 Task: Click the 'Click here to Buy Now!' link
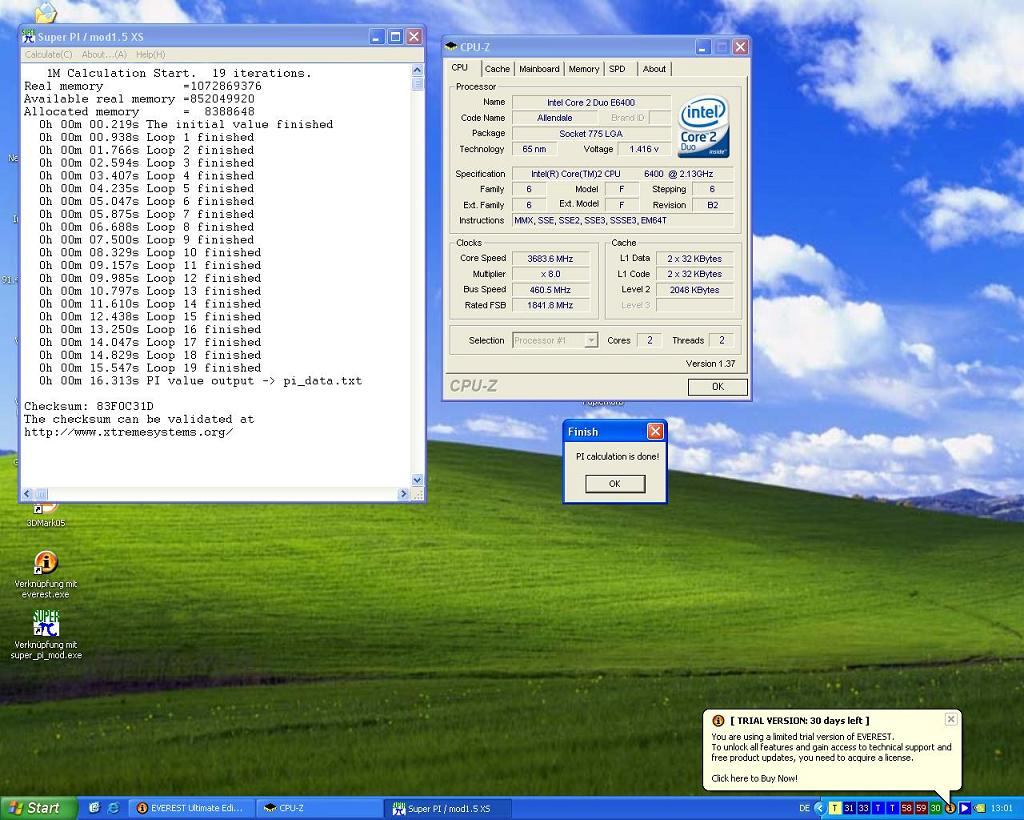(754, 778)
